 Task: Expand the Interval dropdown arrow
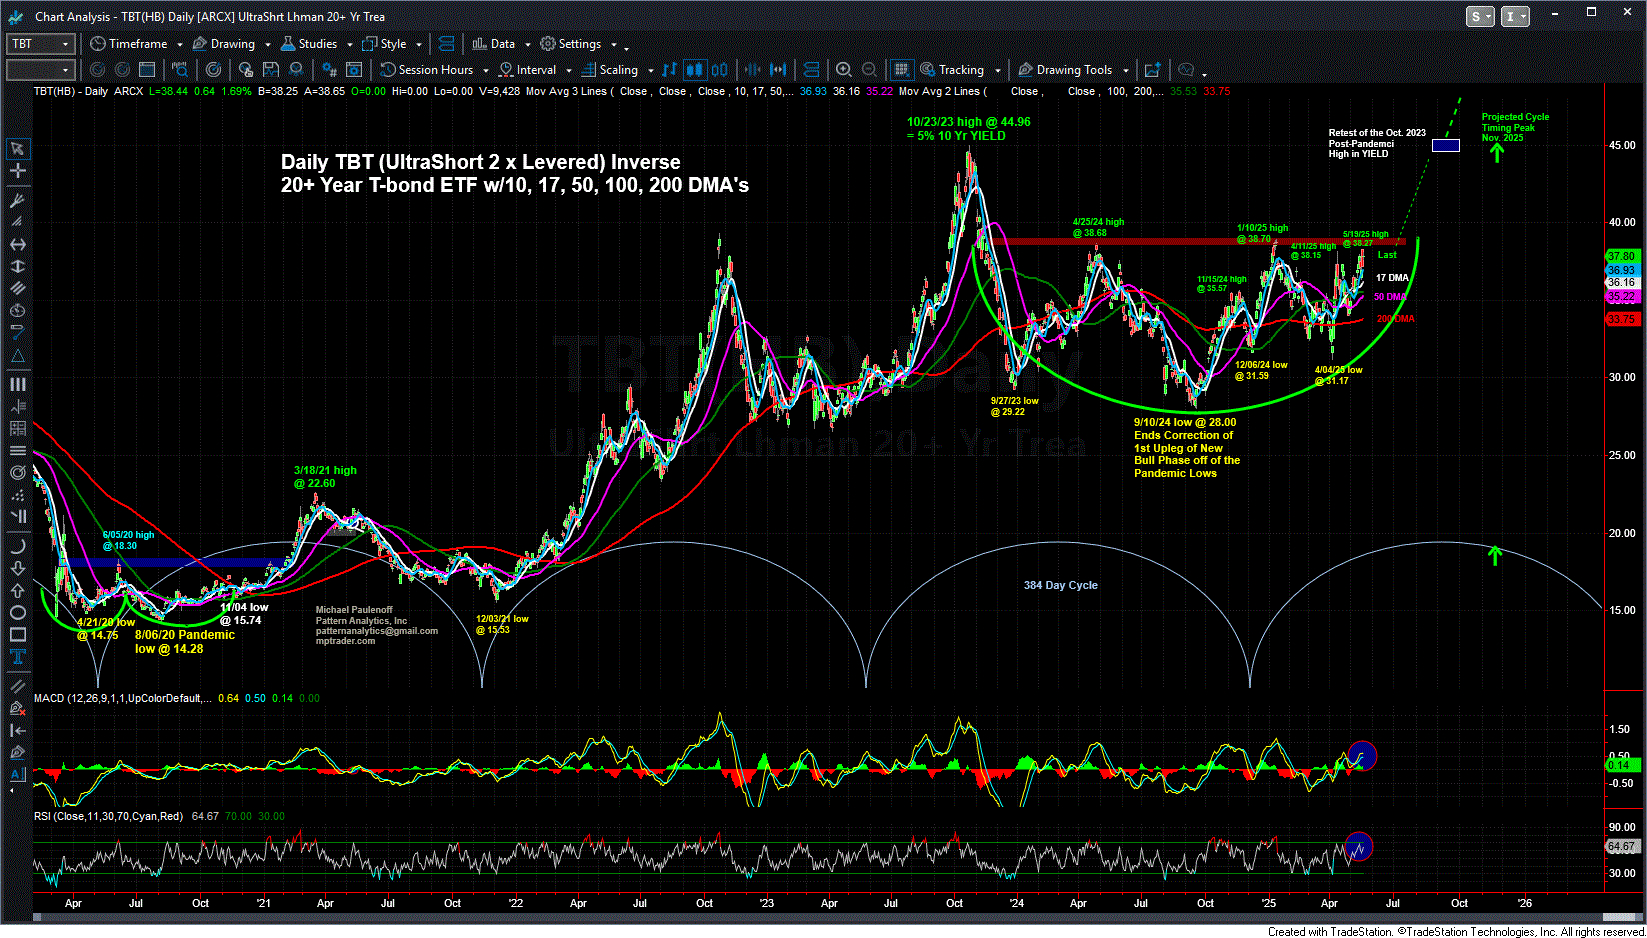(569, 71)
